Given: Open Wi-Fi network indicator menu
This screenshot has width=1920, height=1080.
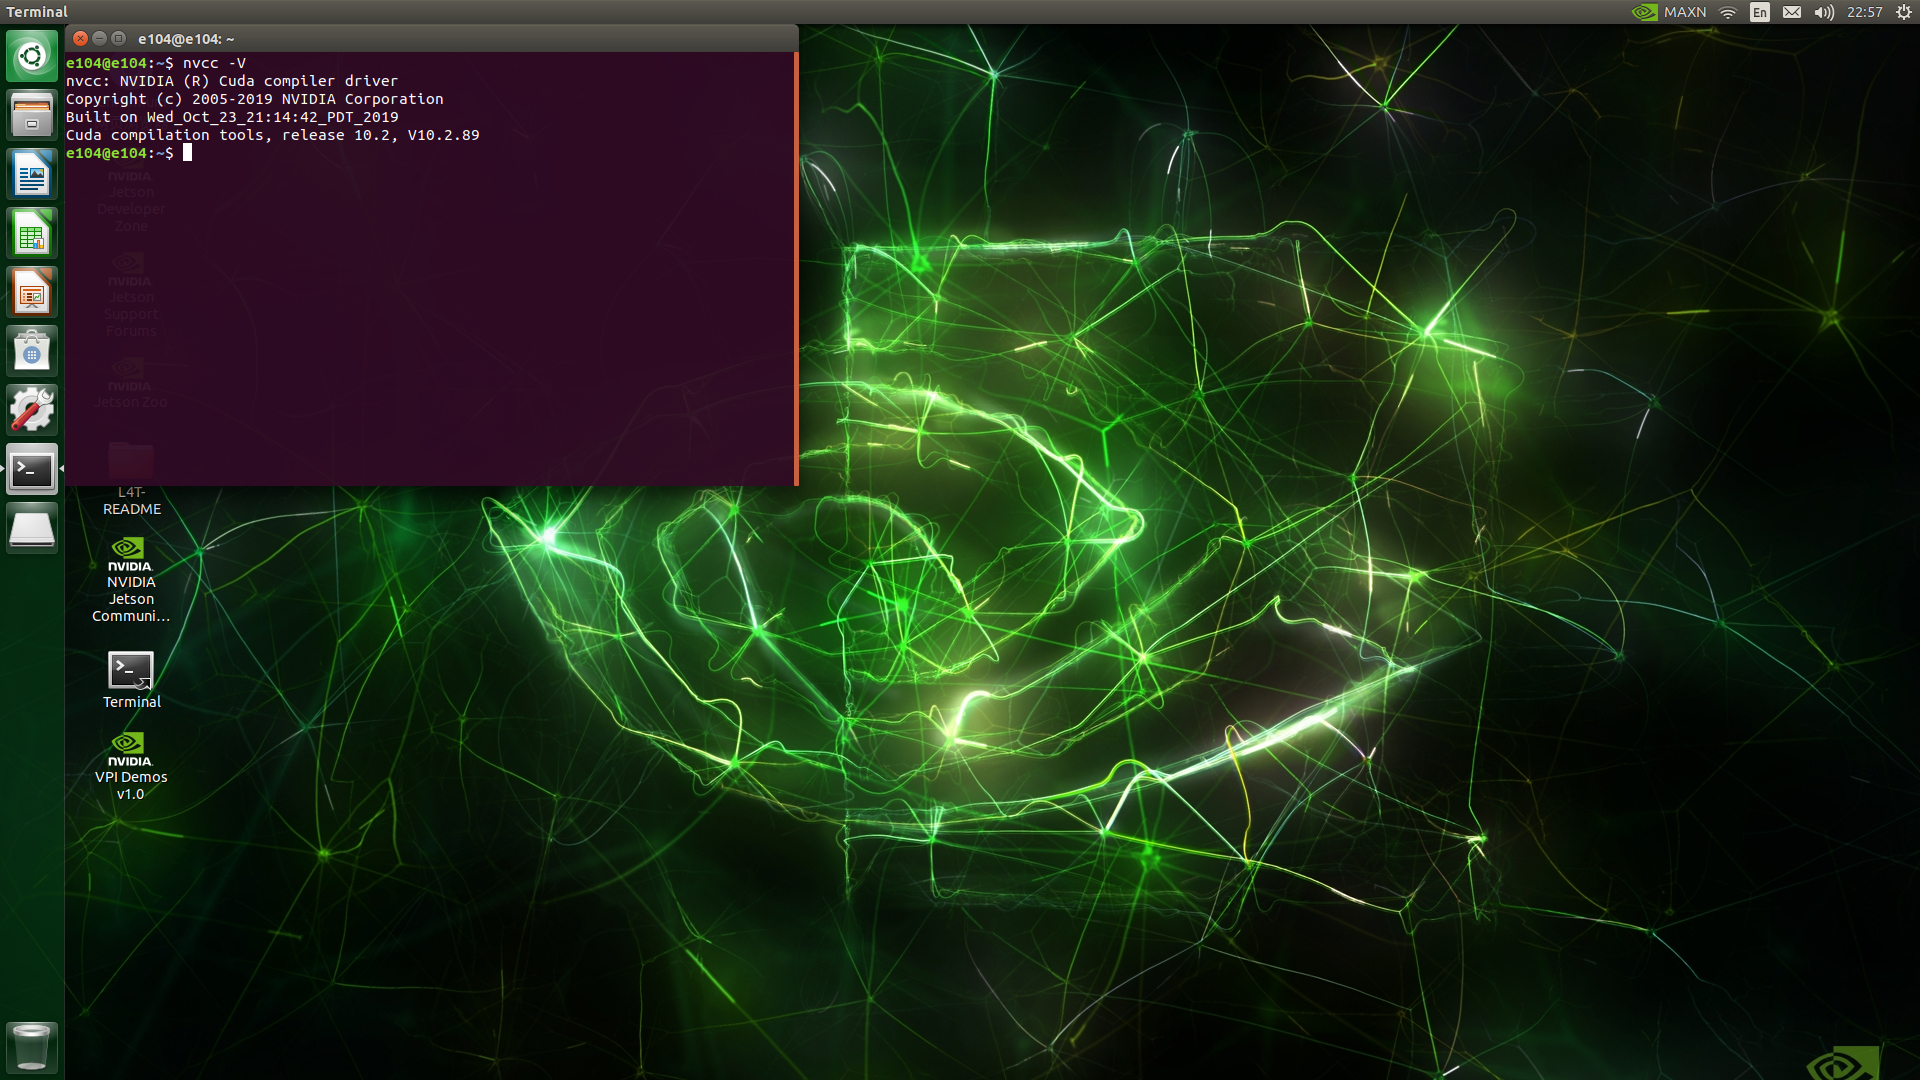Looking at the screenshot, I should [1728, 12].
